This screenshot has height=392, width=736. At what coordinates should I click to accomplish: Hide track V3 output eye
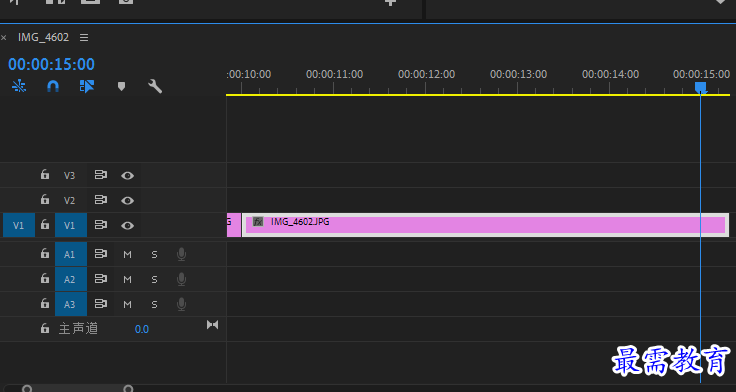pos(127,176)
